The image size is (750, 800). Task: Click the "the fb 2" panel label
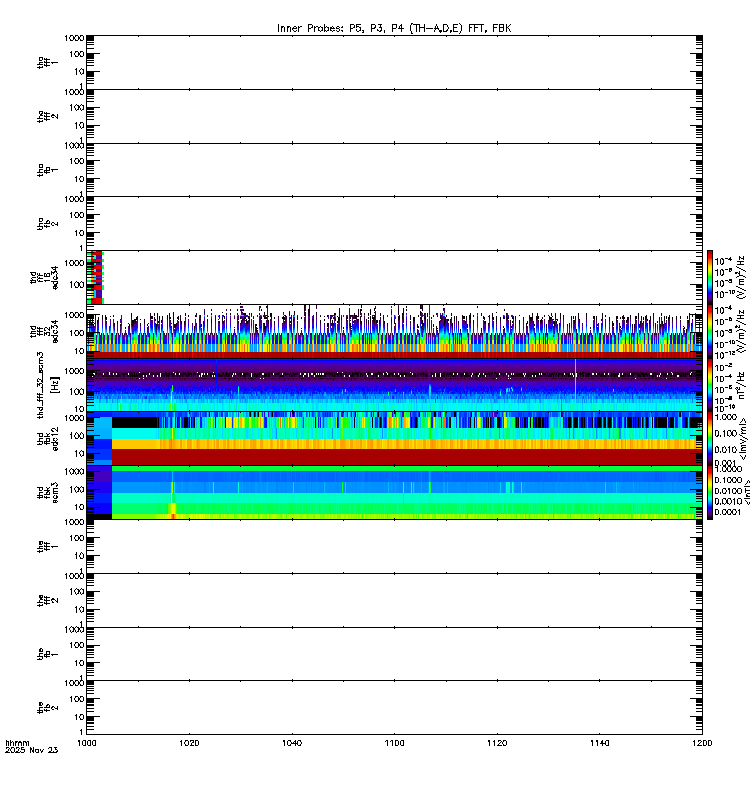pyautogui.click(x=47, y=707)
